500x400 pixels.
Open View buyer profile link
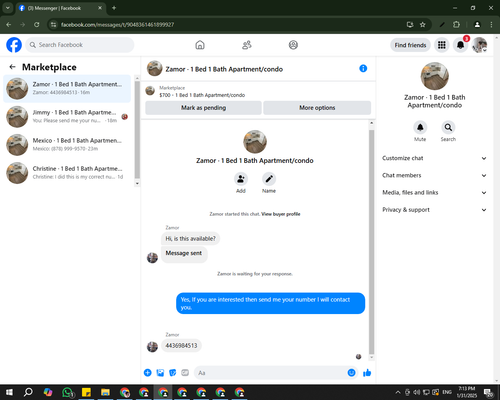point(281,214)
